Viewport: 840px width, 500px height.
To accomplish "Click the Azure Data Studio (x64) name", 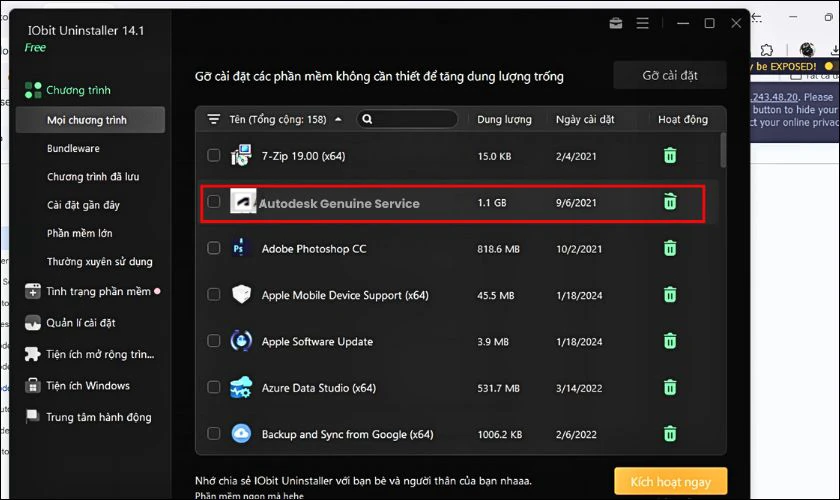I will [x=319, y=388].
